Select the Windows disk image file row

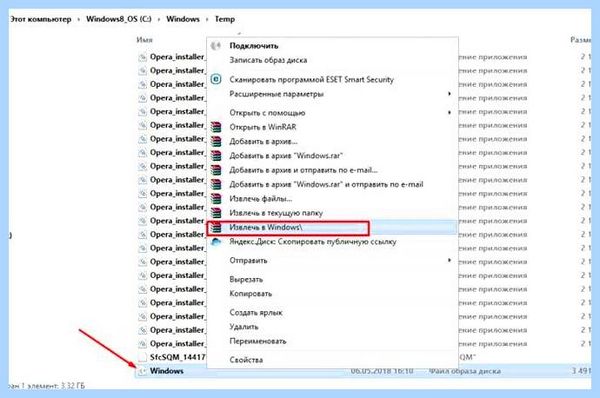[x=363, y=371]
